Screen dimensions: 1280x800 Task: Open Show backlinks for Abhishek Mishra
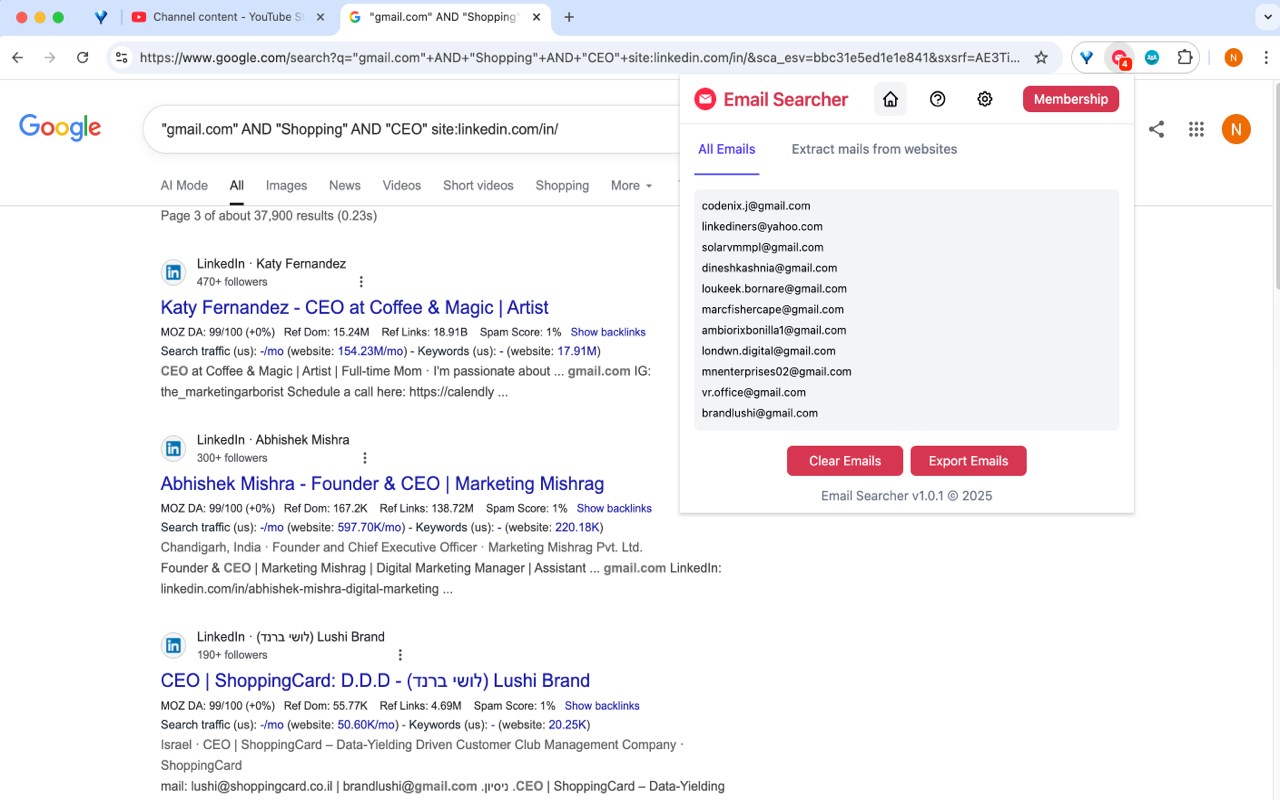pos(614,507)
